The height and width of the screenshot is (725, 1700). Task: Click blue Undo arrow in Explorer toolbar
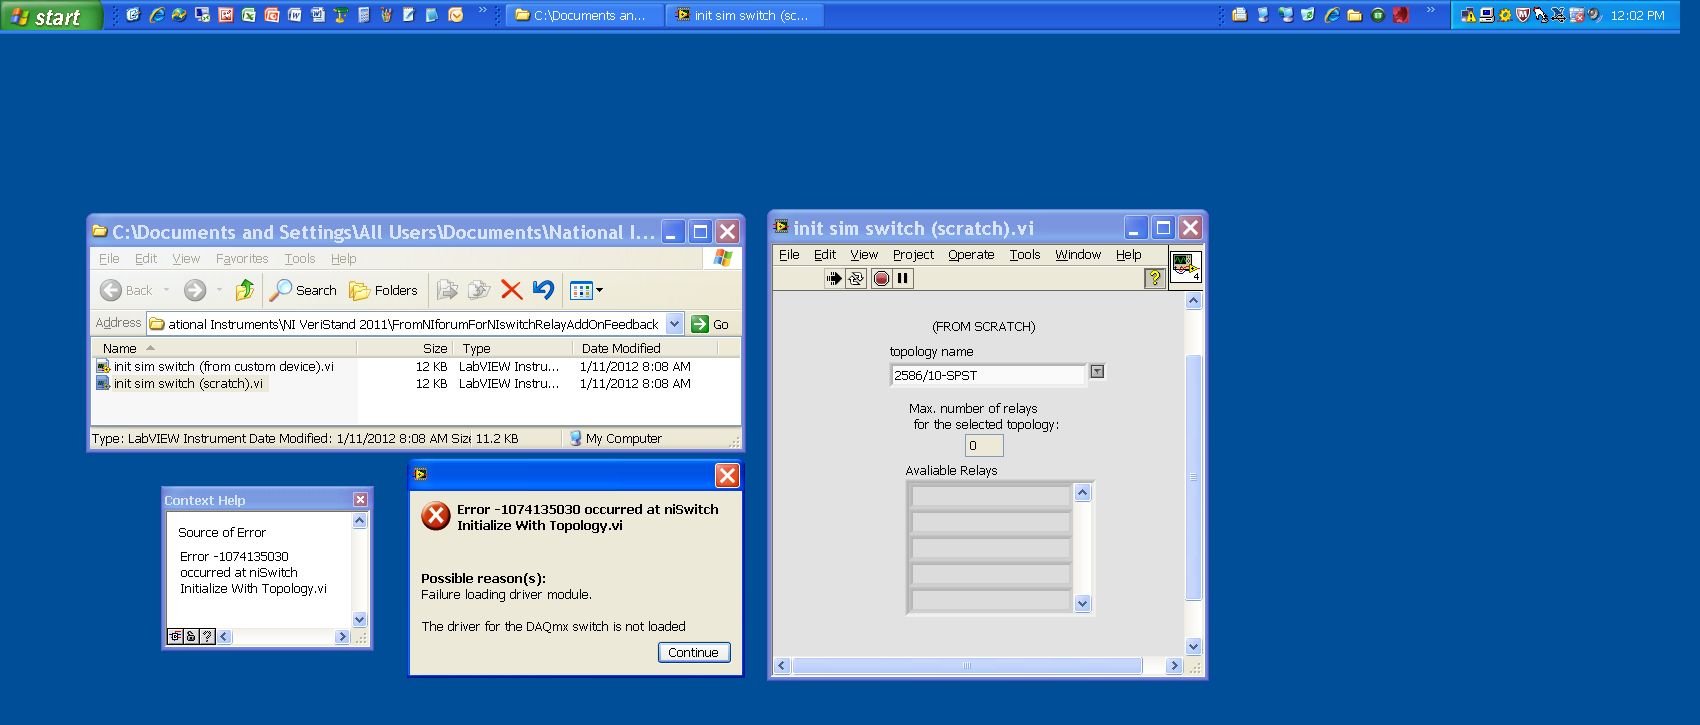[543, 290]
